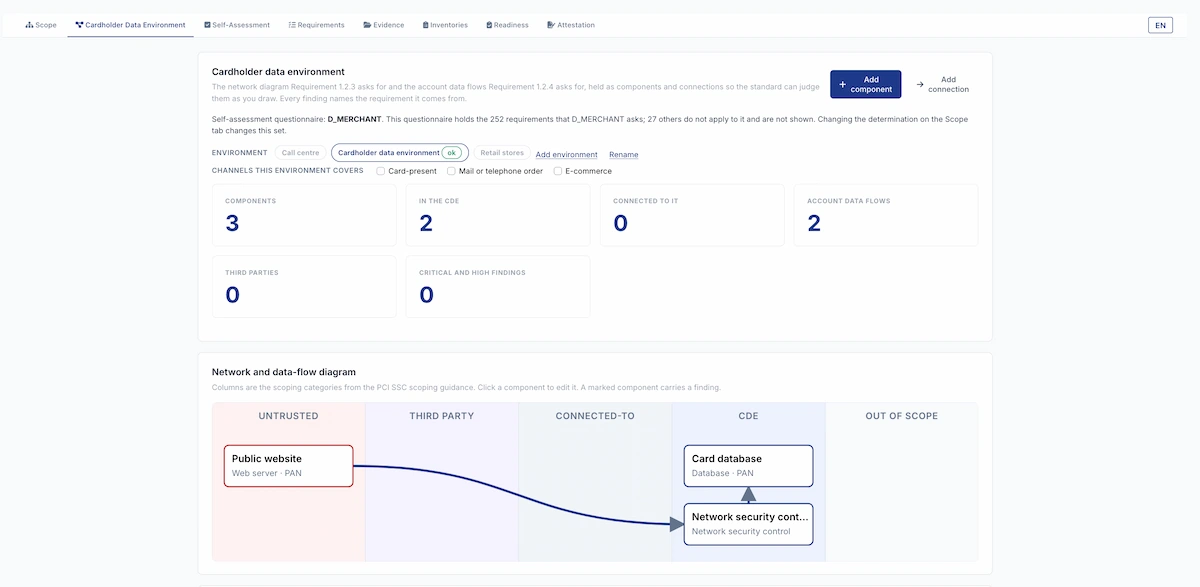Open the Inventories tab
This screenshot has width=1200, height=587.
click(445, 25)
